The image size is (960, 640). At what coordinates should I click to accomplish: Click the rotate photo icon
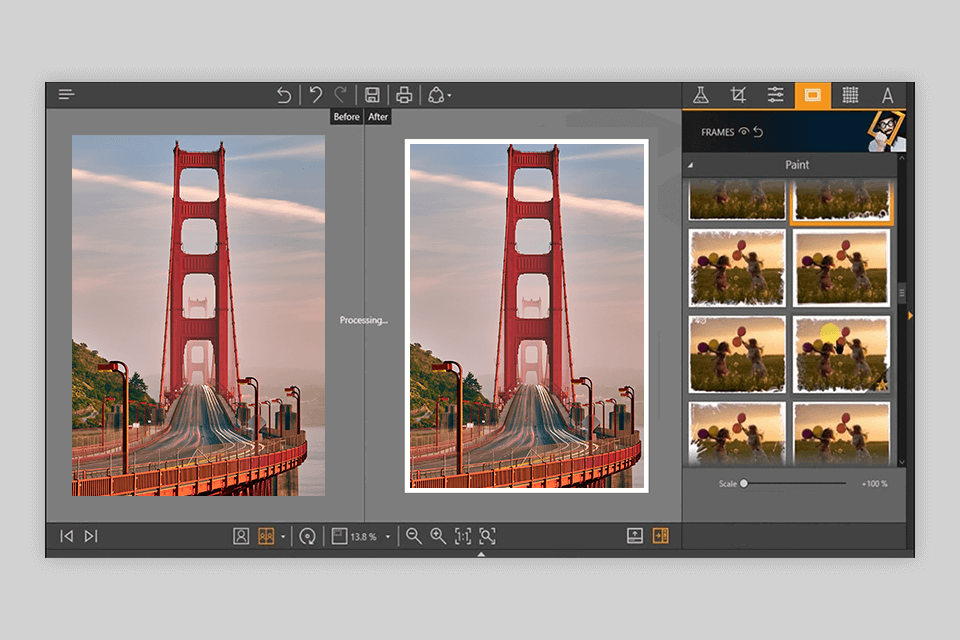307,536
